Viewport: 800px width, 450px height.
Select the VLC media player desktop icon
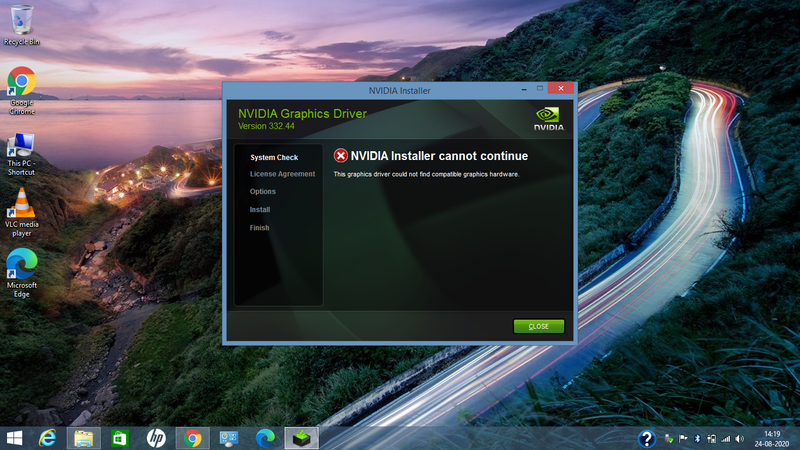(x=21, y=212)
